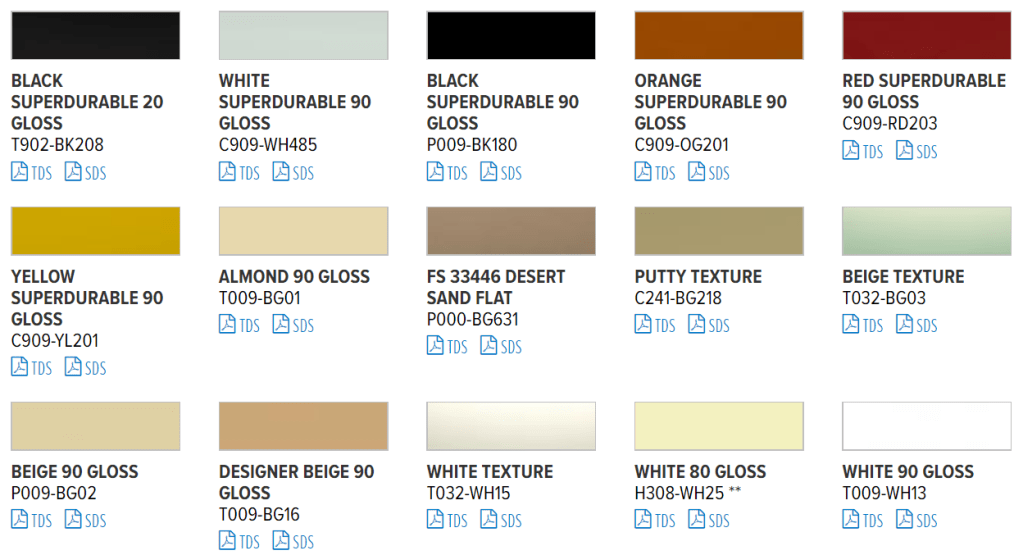Screen dimensions: 1023x555
Task: Open SDS PDF for Putty Texture
Action: tap(709, 325)
